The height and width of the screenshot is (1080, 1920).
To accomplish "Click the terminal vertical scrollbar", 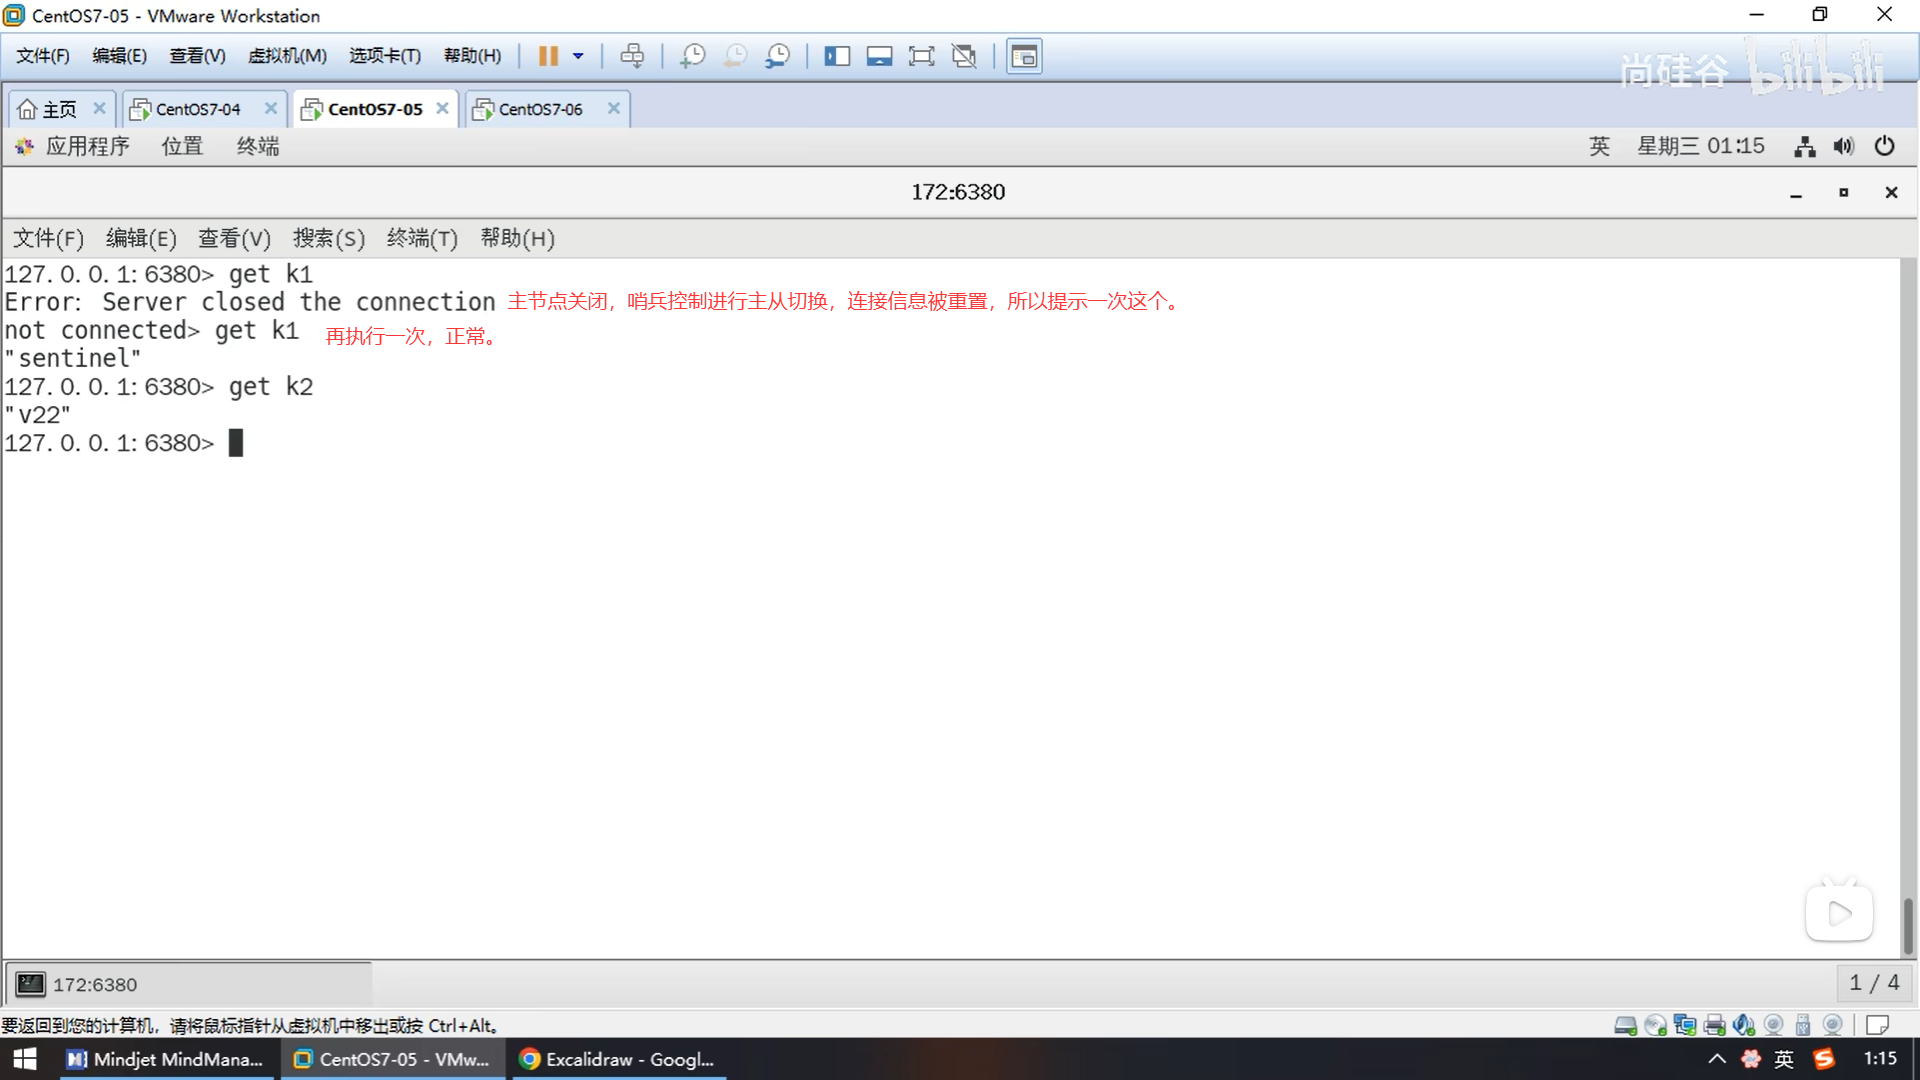I will [x=1907, y=925].
